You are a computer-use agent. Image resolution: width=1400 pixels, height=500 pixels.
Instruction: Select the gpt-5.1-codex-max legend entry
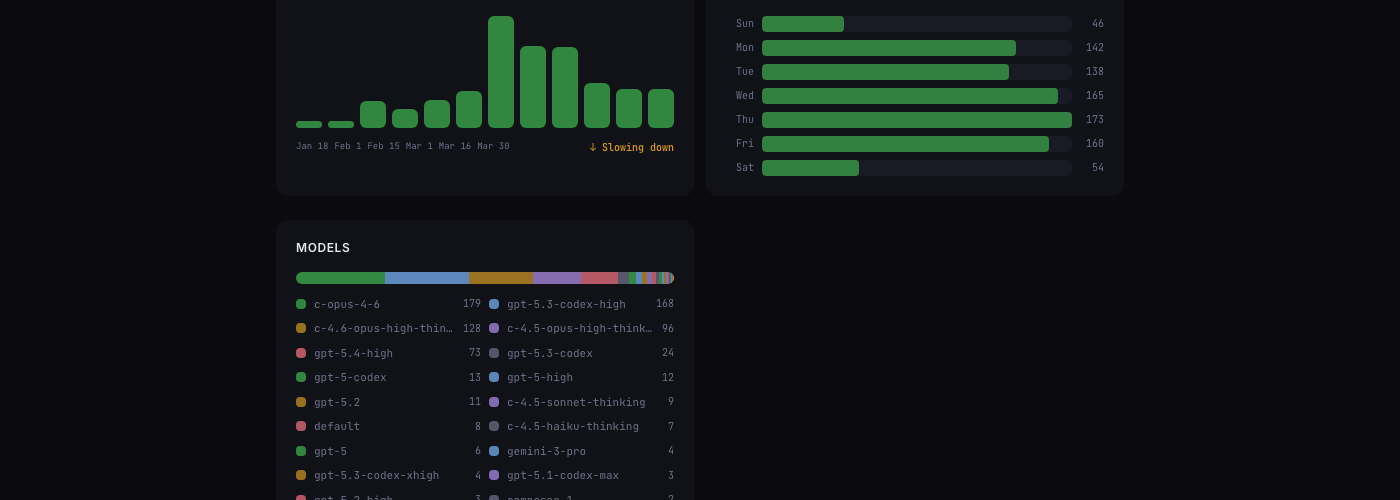coord(562,476)
